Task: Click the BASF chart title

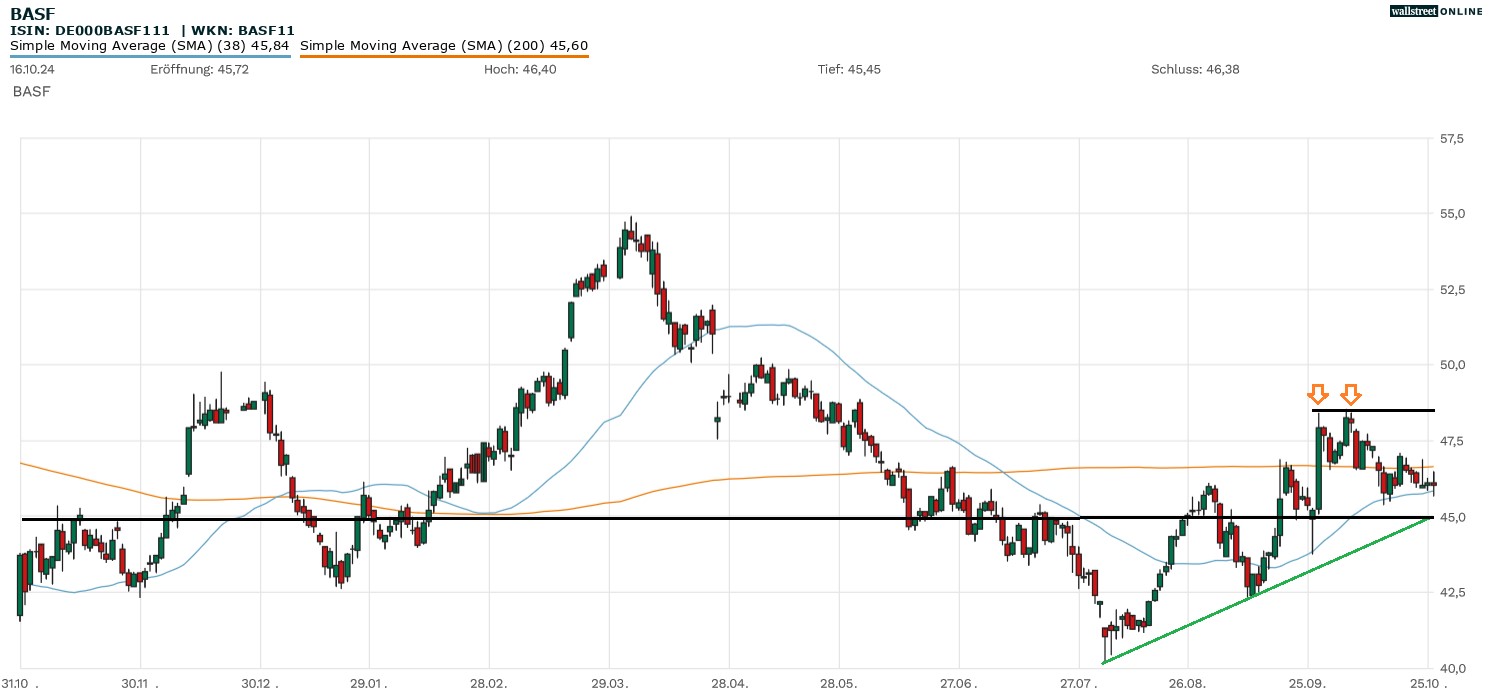Action: pyautogui.click(x=32, y=14)
